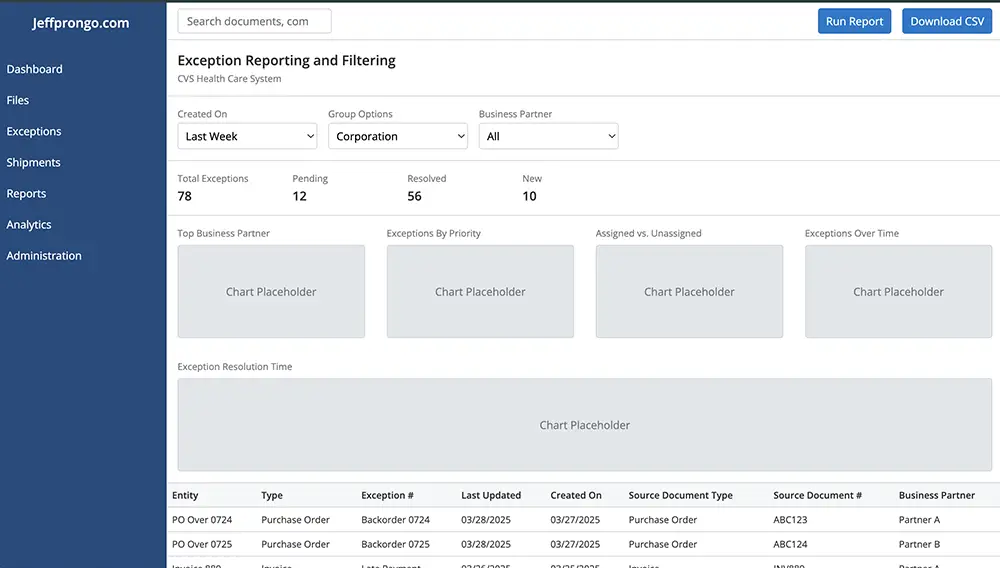
Task: Open Files from the sidebar
Action: click(18, 100)
